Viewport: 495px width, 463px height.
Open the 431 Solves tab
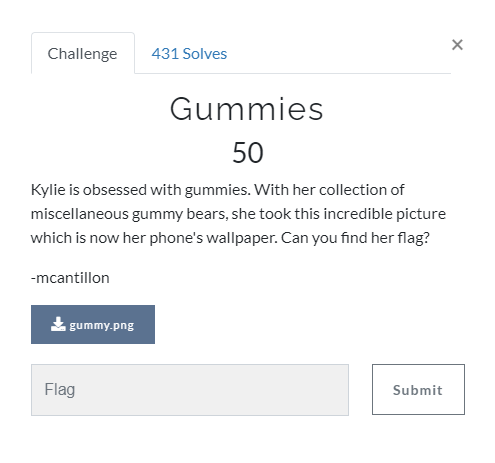click(189, 54)
